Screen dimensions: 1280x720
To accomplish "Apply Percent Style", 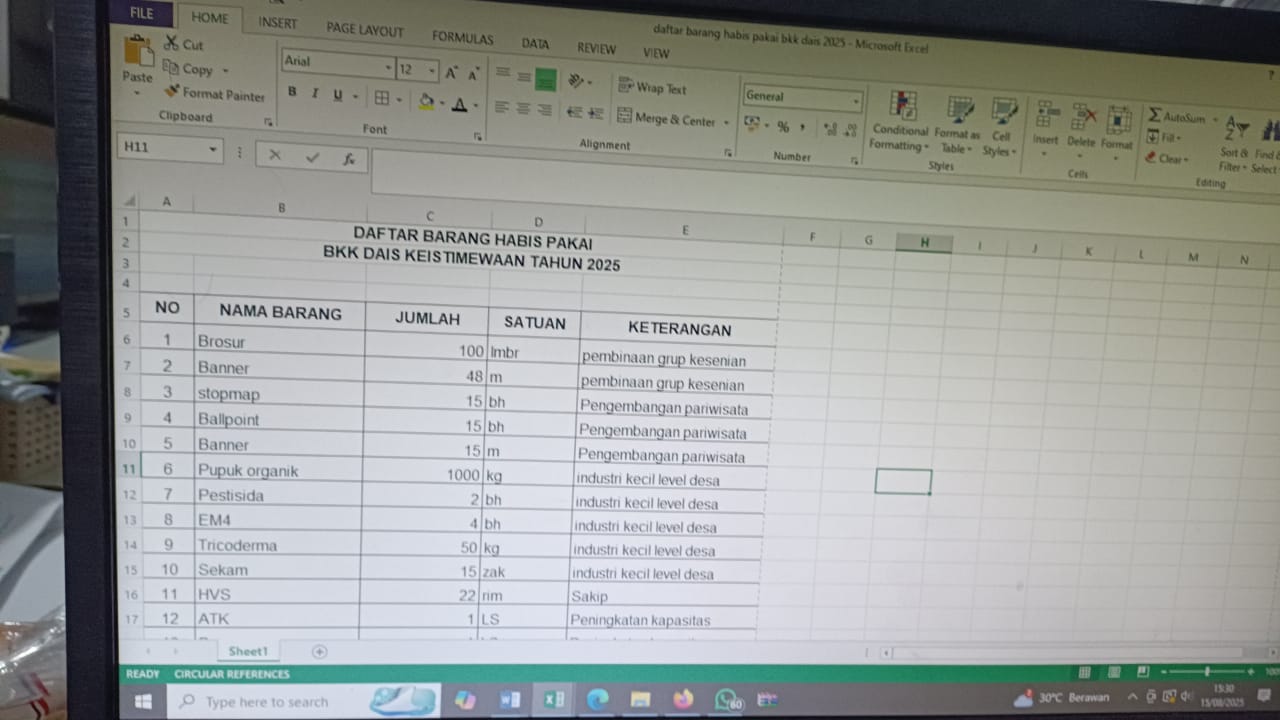I will [783, 127].
